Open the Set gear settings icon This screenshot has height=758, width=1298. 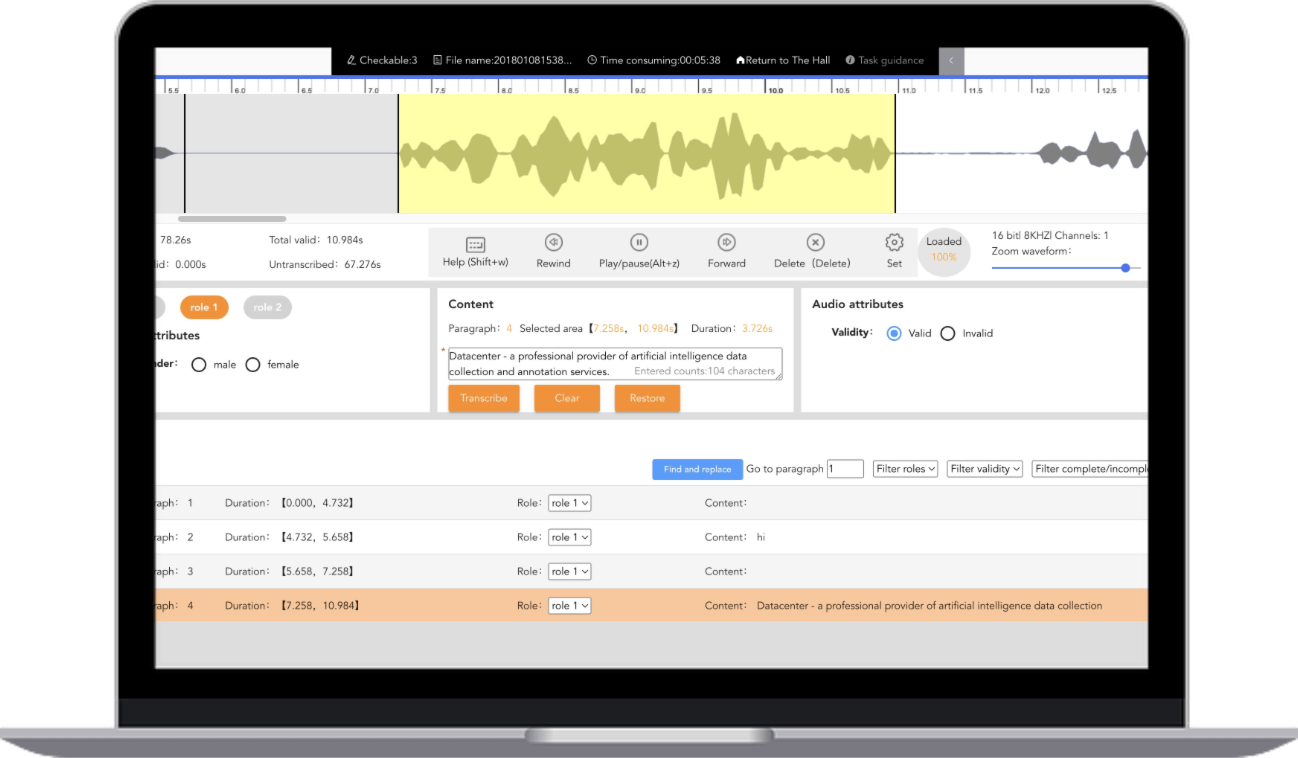[894, 243]
